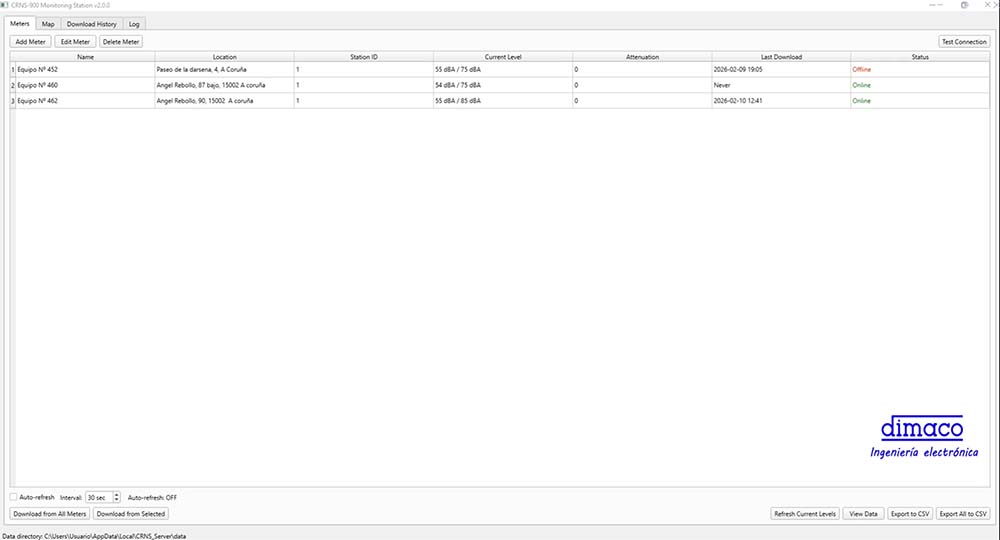Click Refresh Current Levels button
The width and height of the screenshot is (1000, 540).
(805, 514)
